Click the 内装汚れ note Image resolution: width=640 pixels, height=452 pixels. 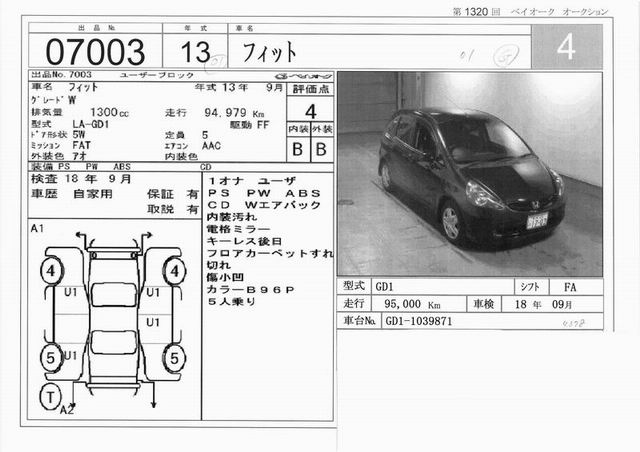pos(231,217)
